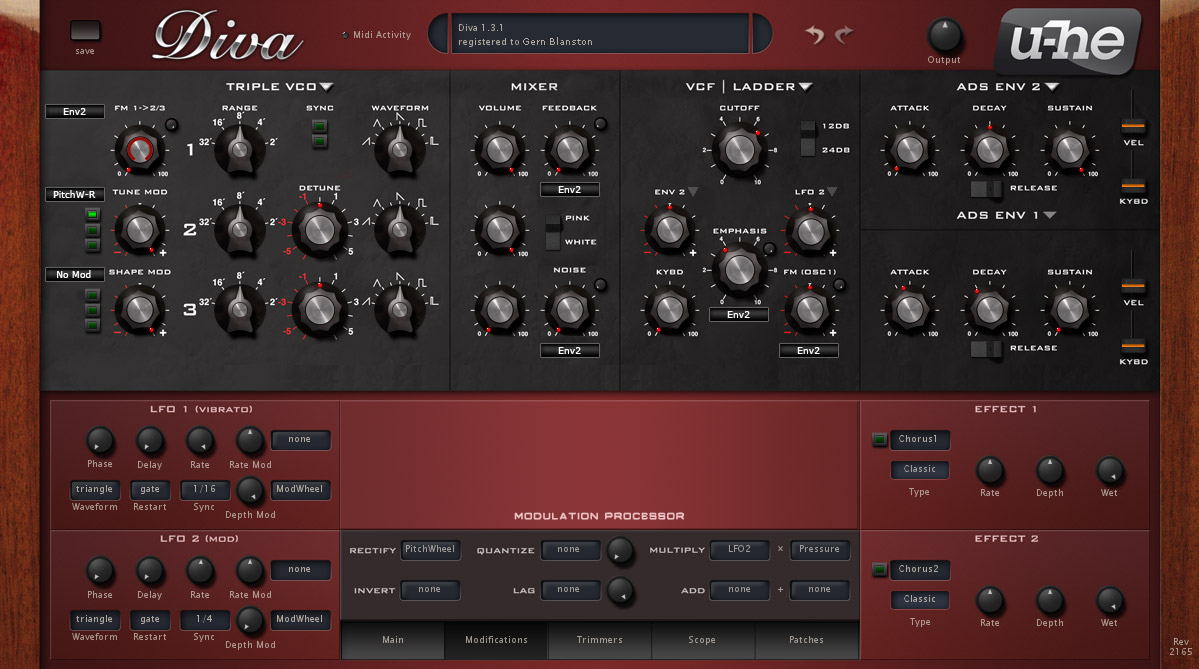Click ADS Env 1 Decay knob
Viewport: 1199px width, 669px height.
989,310
